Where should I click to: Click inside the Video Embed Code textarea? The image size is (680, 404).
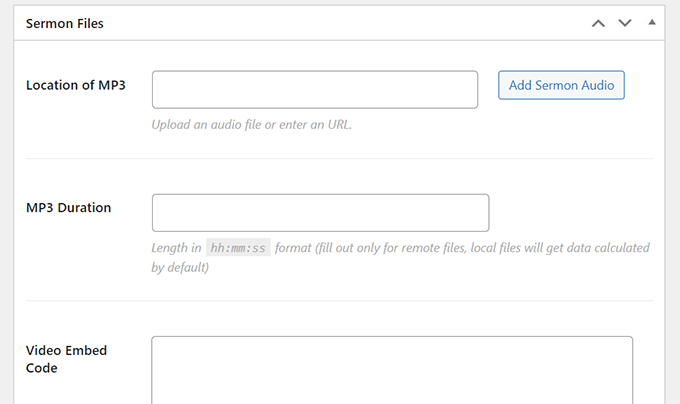392,370
